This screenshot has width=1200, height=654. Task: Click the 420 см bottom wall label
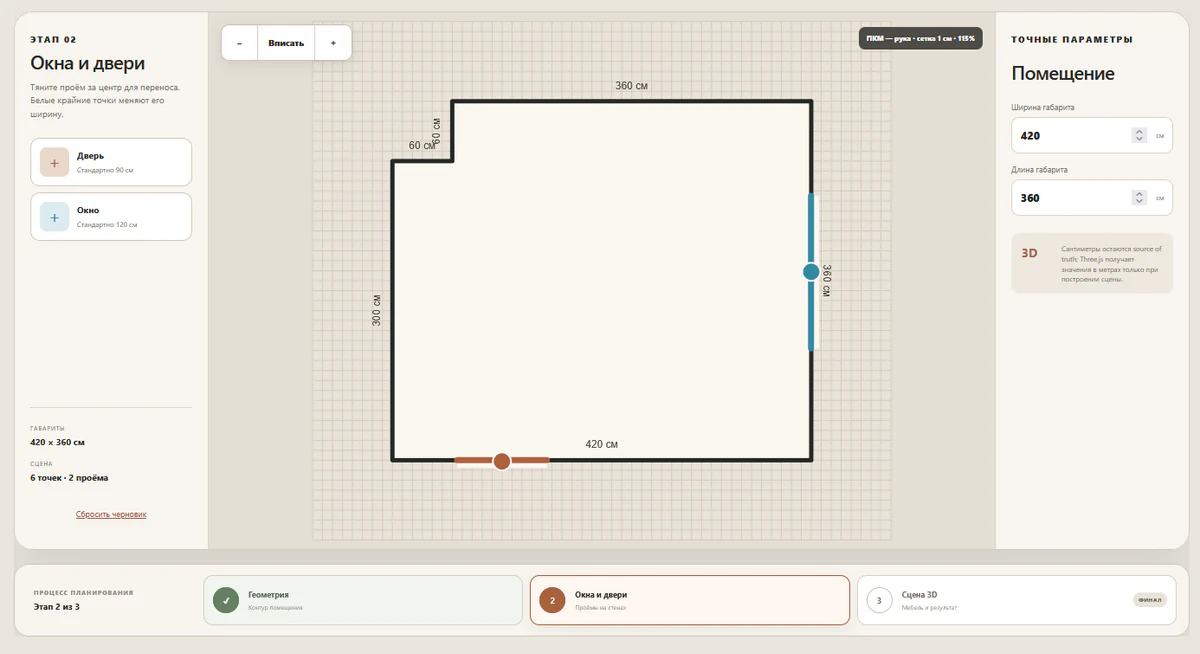[601, 444]
